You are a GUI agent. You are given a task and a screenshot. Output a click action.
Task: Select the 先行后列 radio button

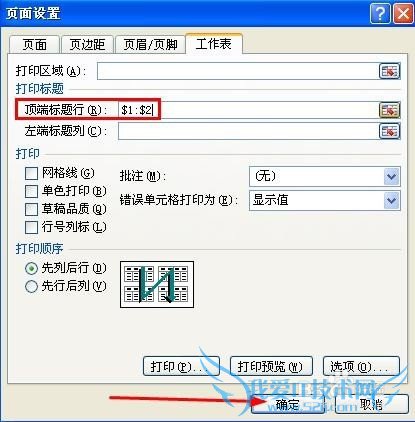tap(31, 286)
